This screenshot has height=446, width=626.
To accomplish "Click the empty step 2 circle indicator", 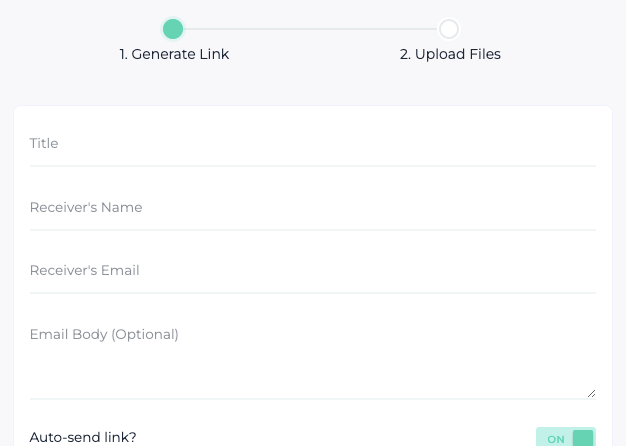I will [449, 29].
